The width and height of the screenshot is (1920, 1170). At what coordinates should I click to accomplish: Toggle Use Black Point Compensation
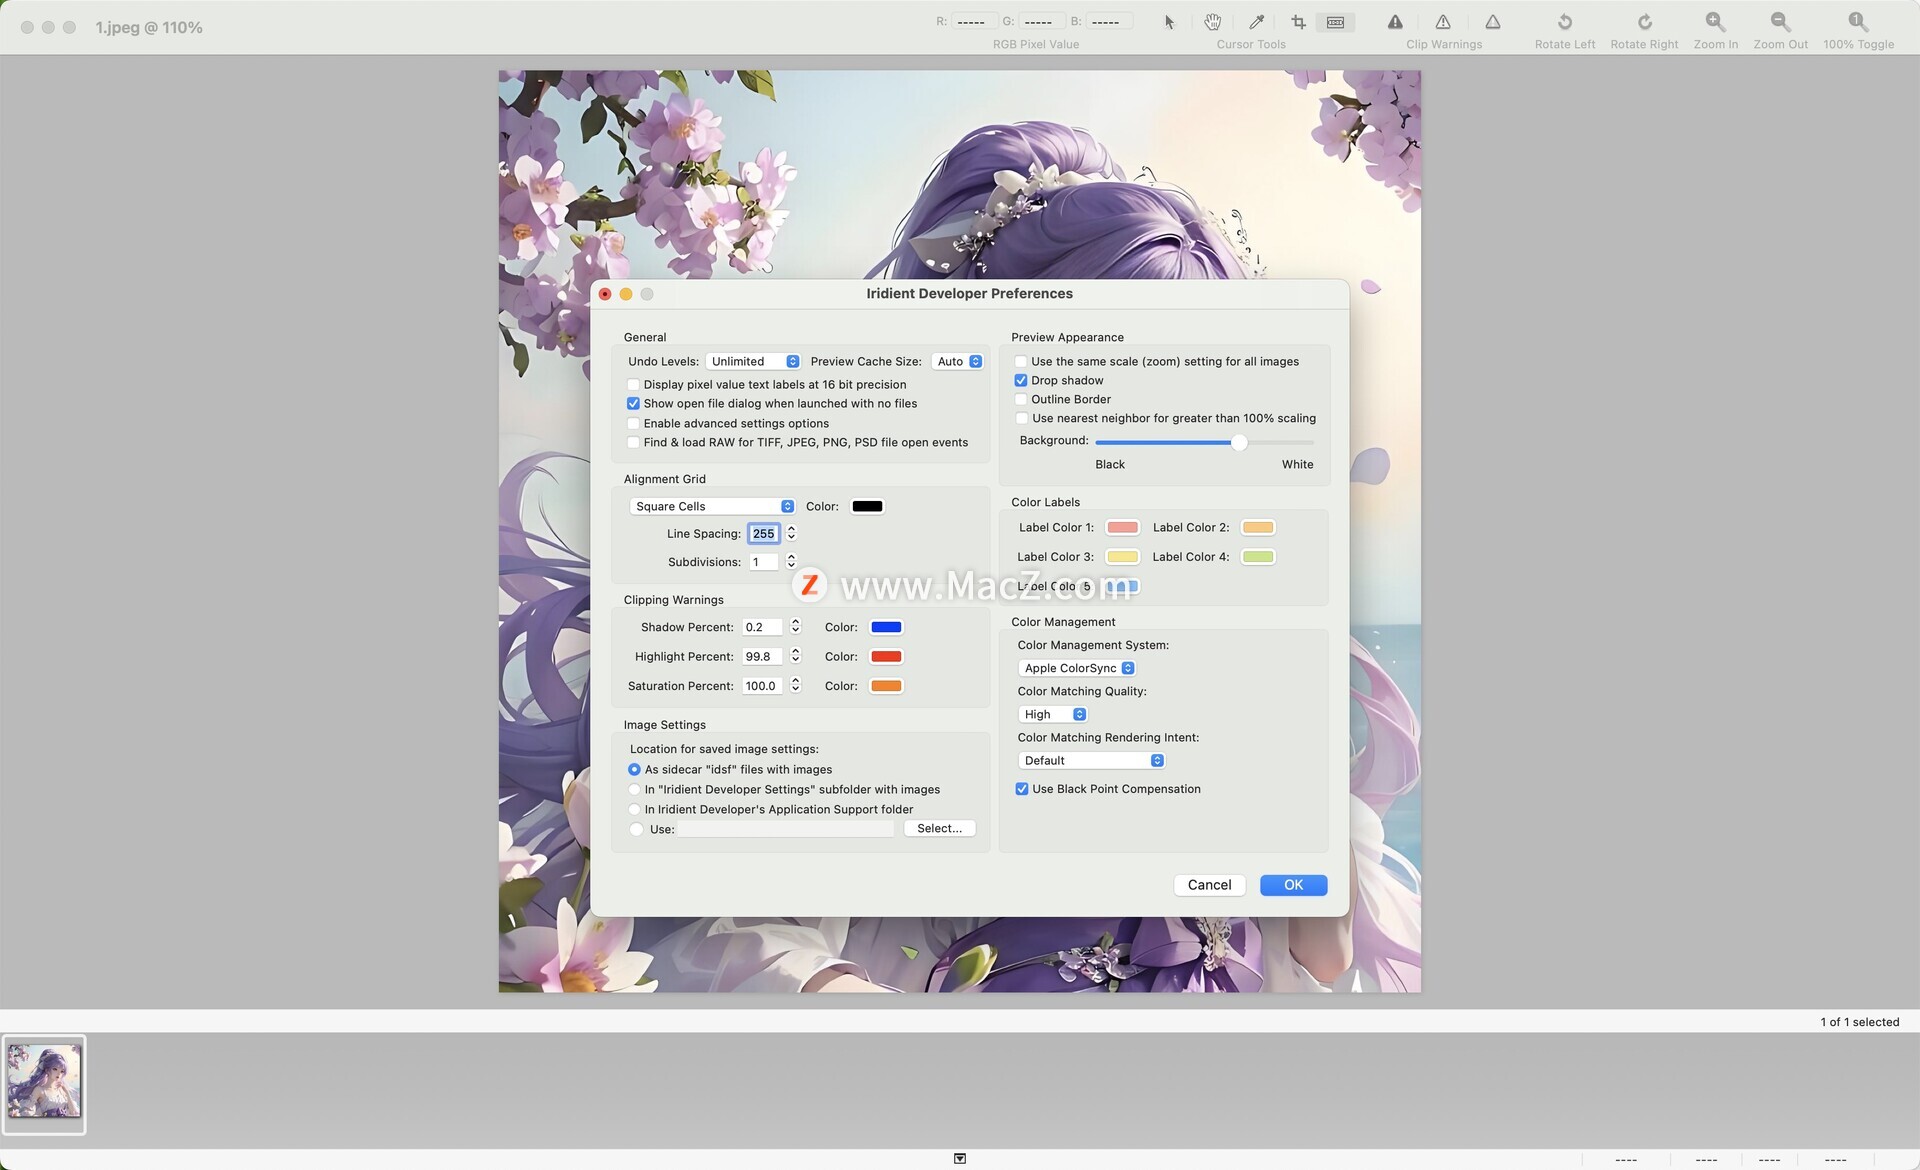click(1022, 789)
